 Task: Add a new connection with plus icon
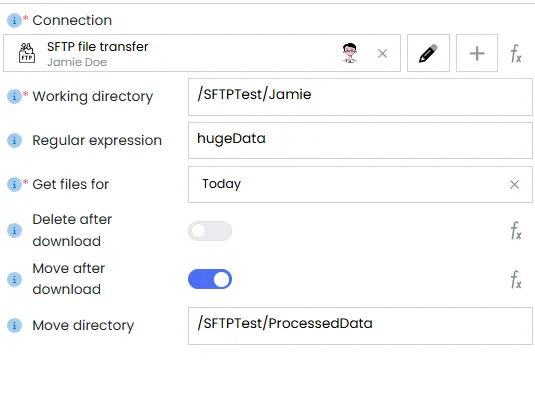pos(477,53)
